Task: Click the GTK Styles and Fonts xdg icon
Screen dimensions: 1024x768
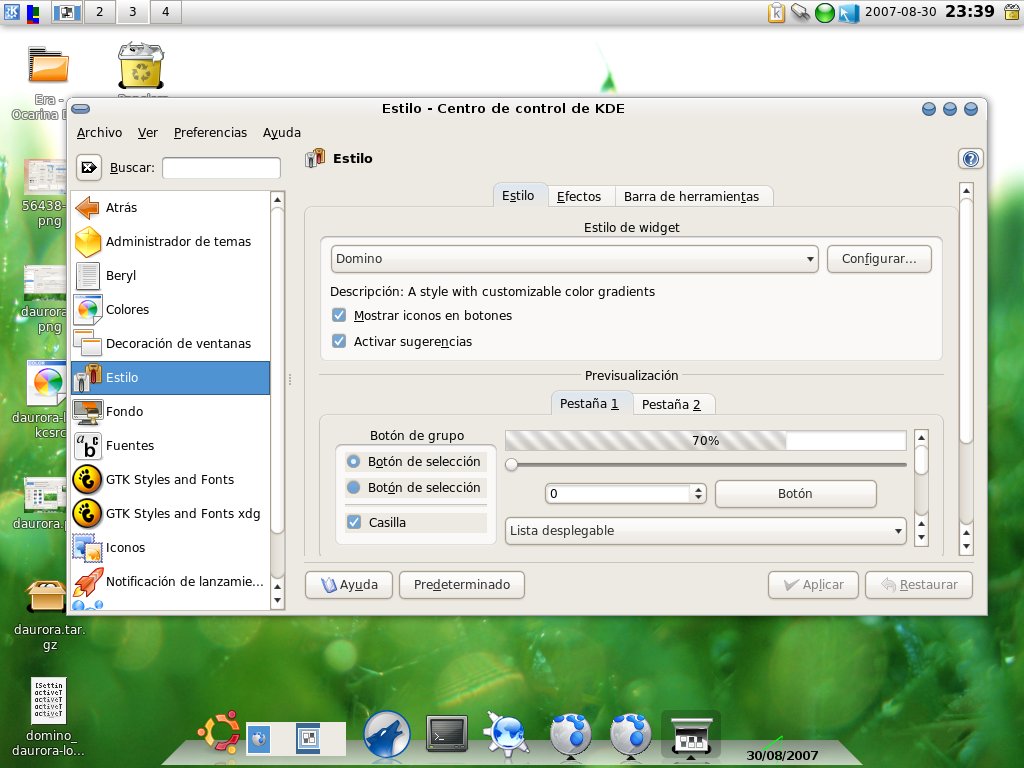Action: [x=88, y=513]
